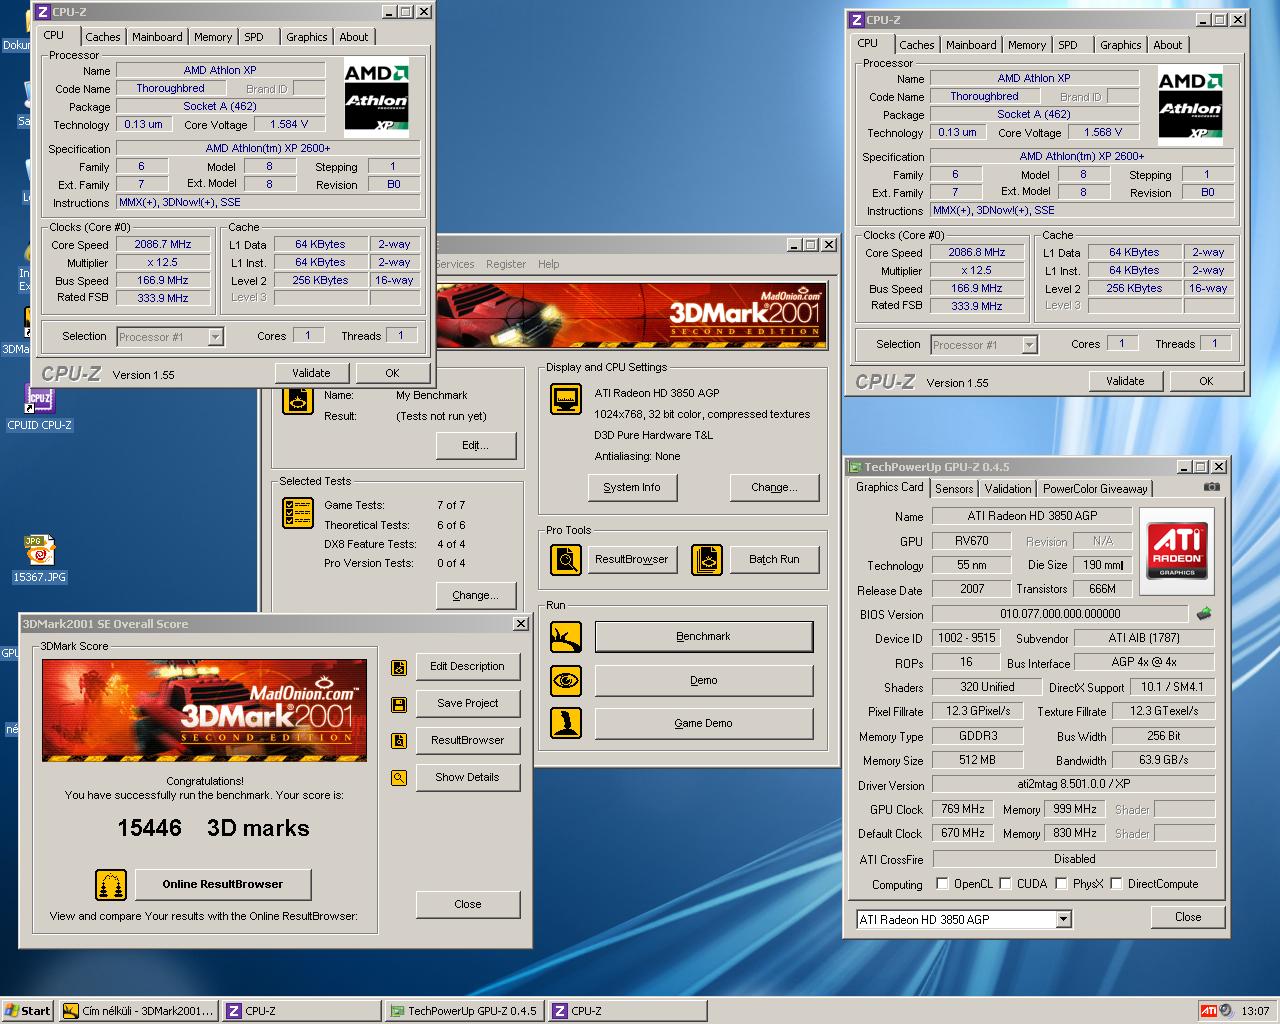Close the Overall Score dialog with Close button
Image resolution: width=1280 pixels, height=1024 pixels.
point(468,904)
